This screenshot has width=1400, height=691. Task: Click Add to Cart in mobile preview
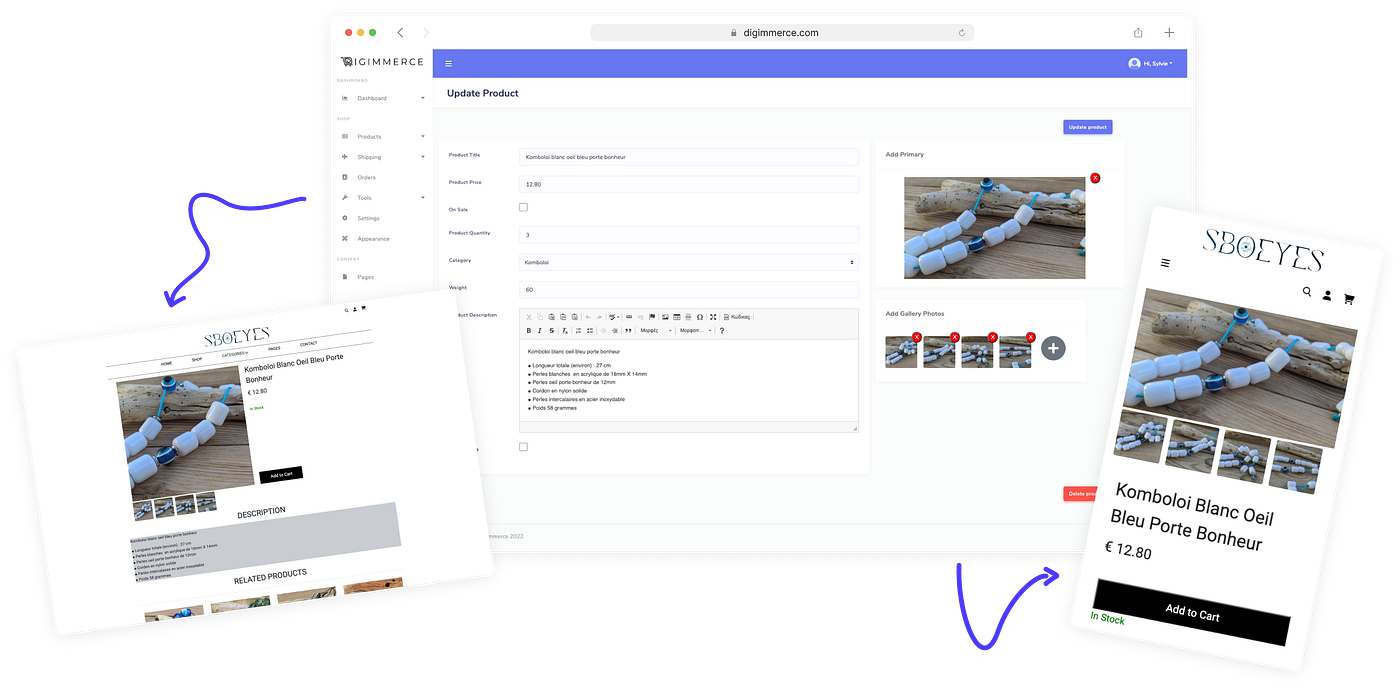pyautogui.click(x=1192, y=613)
